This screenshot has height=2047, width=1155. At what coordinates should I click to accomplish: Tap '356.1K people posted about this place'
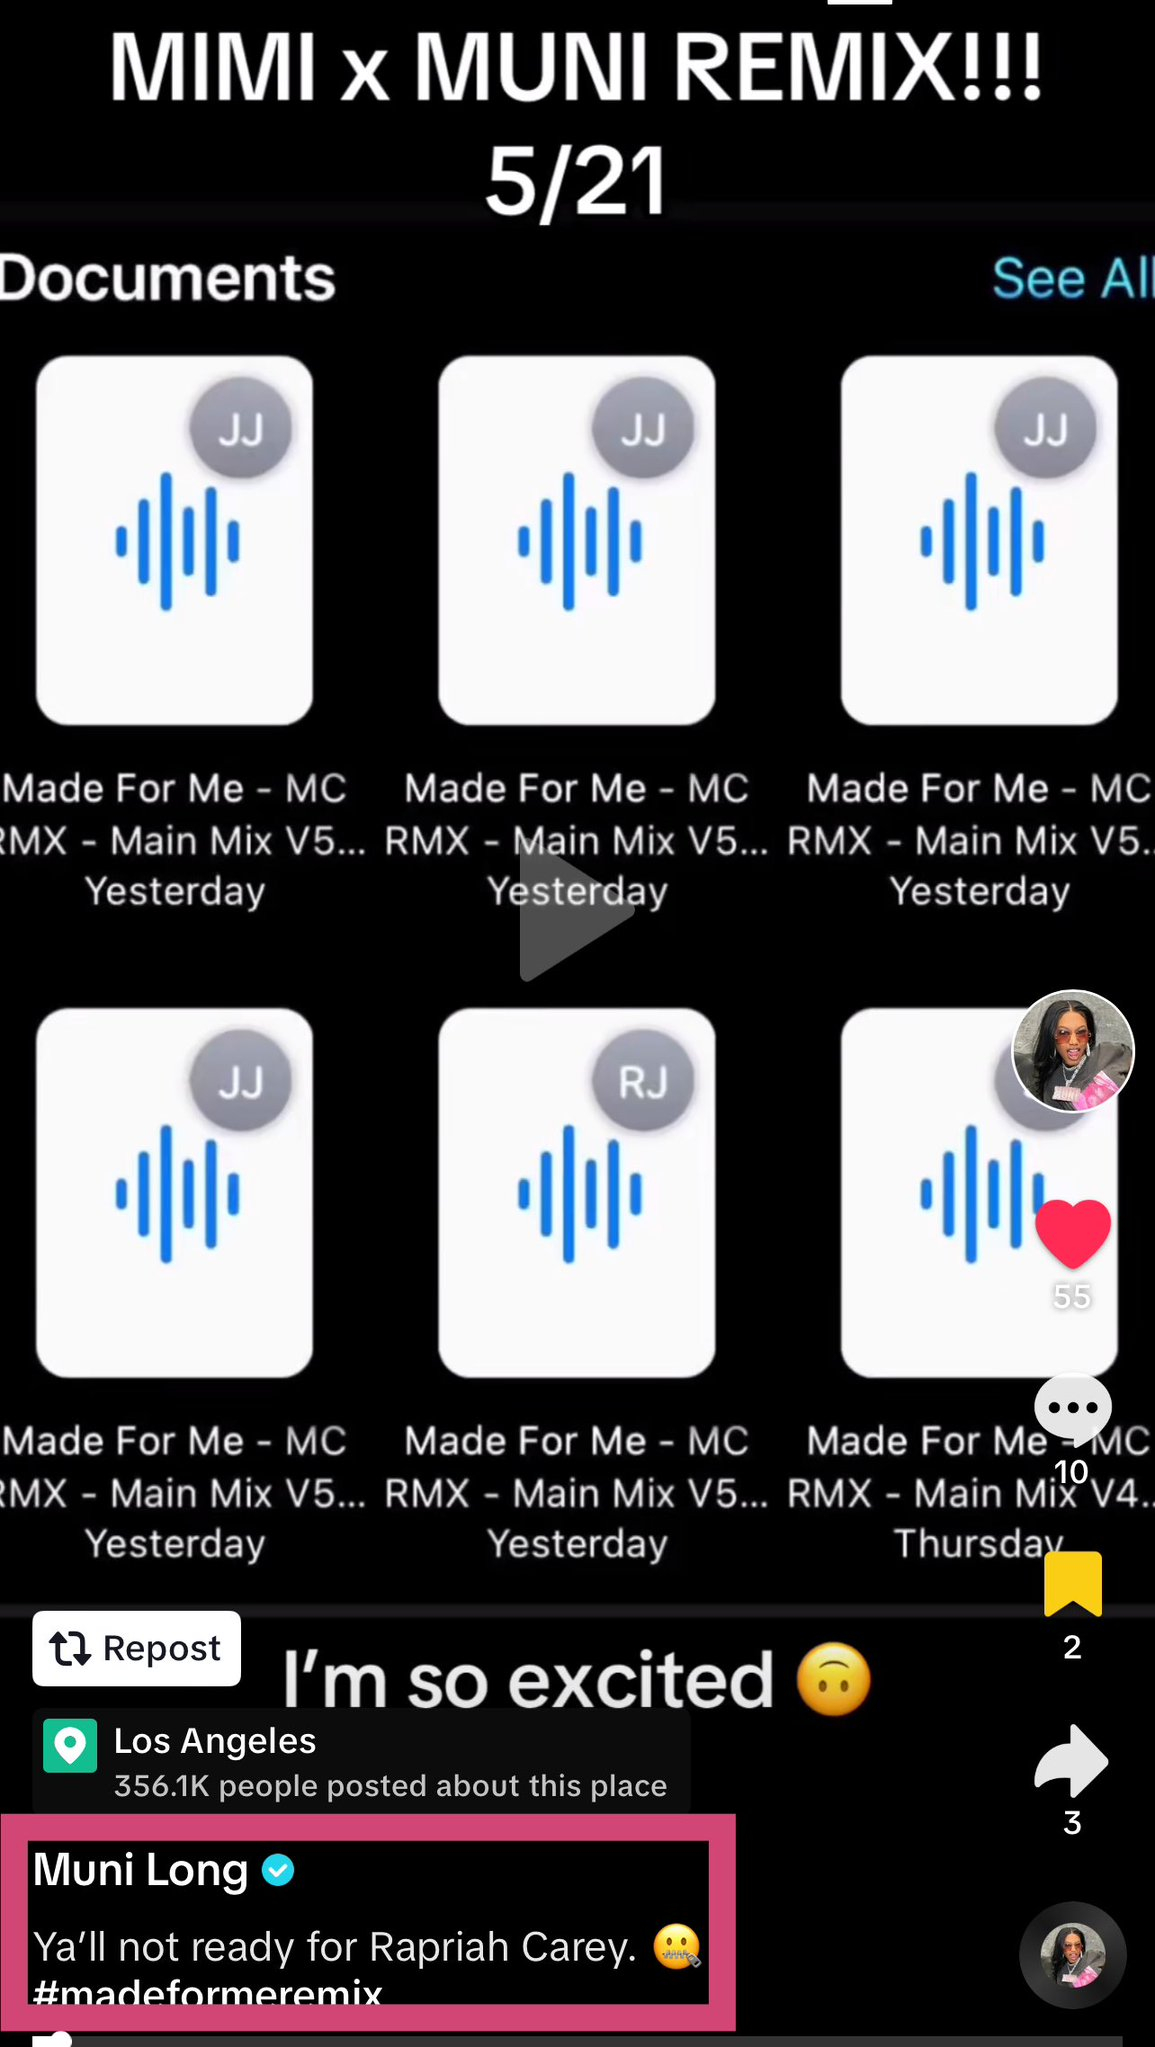click(390, 1786)
